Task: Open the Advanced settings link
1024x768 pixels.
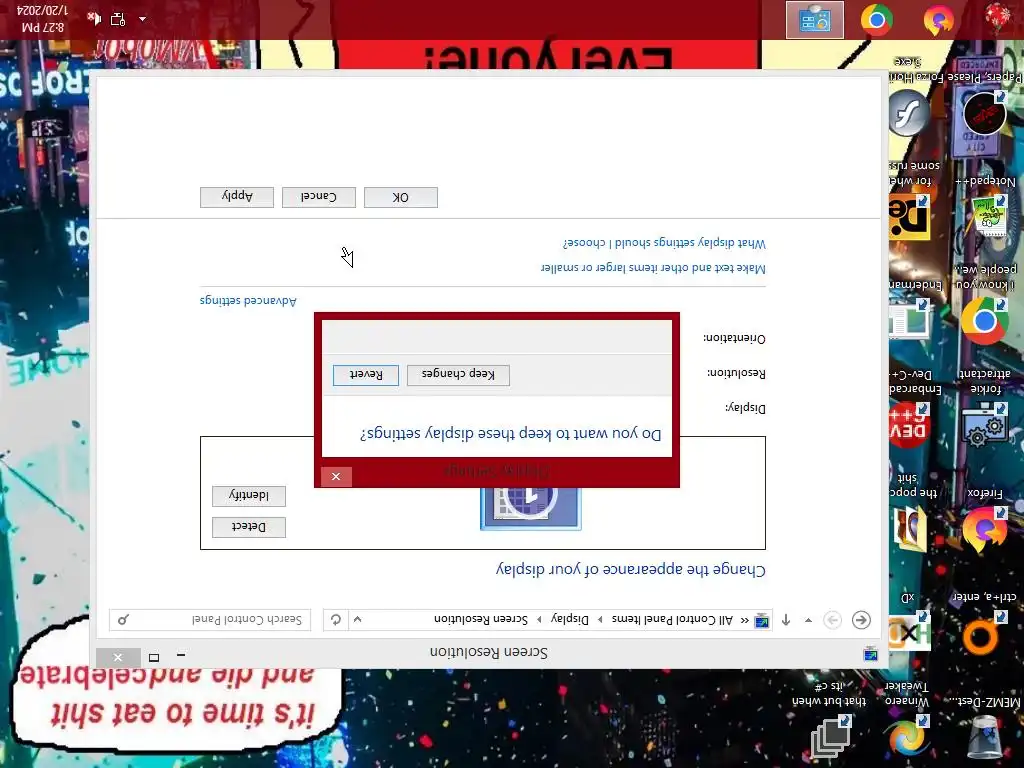Action: pyautogui.click(x=248, y=301)
